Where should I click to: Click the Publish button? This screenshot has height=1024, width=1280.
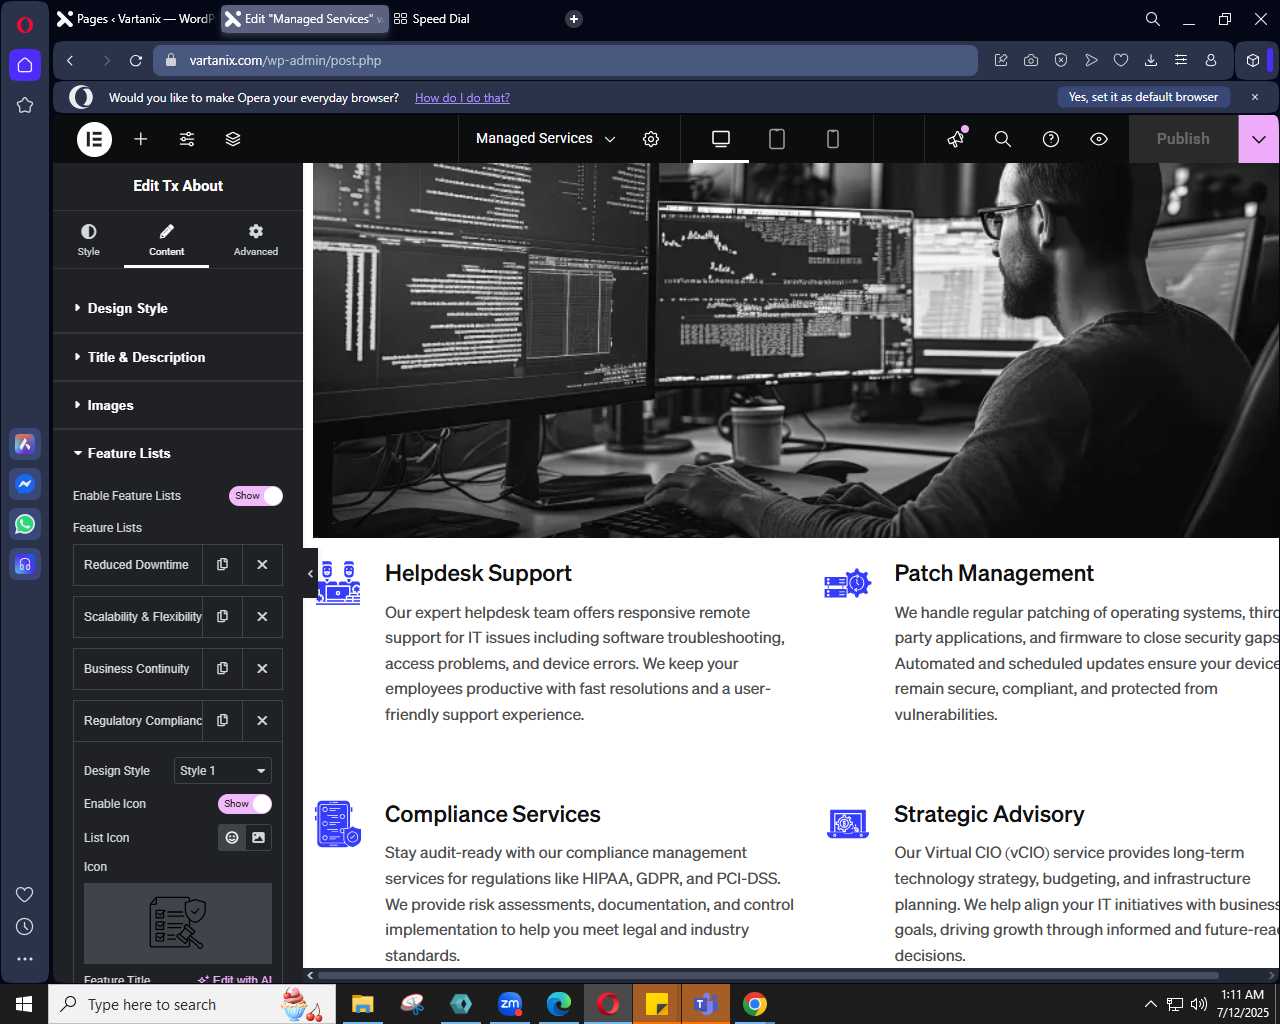click(x=1183, y=139)
